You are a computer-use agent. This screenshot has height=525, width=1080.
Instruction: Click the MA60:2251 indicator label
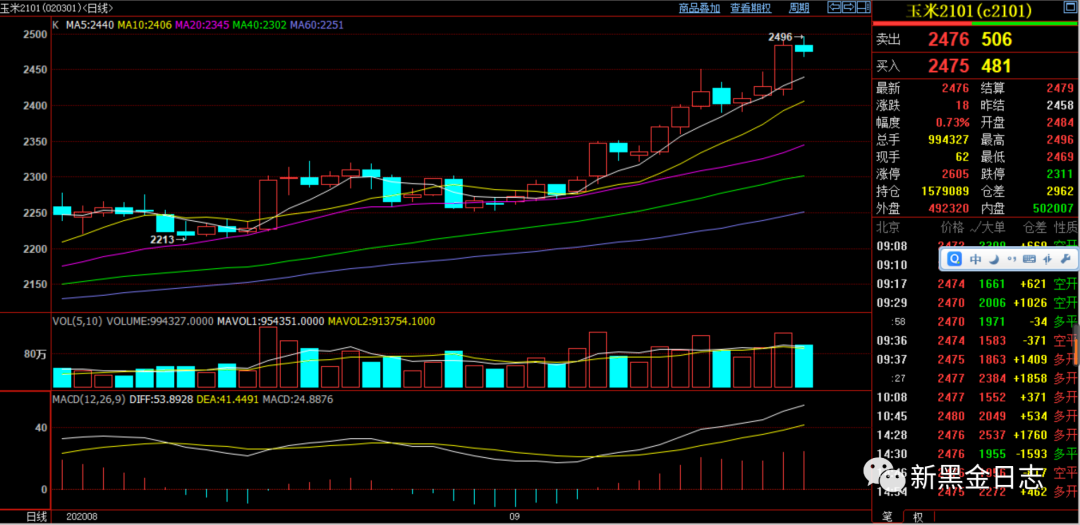click(x=316, y=25)
